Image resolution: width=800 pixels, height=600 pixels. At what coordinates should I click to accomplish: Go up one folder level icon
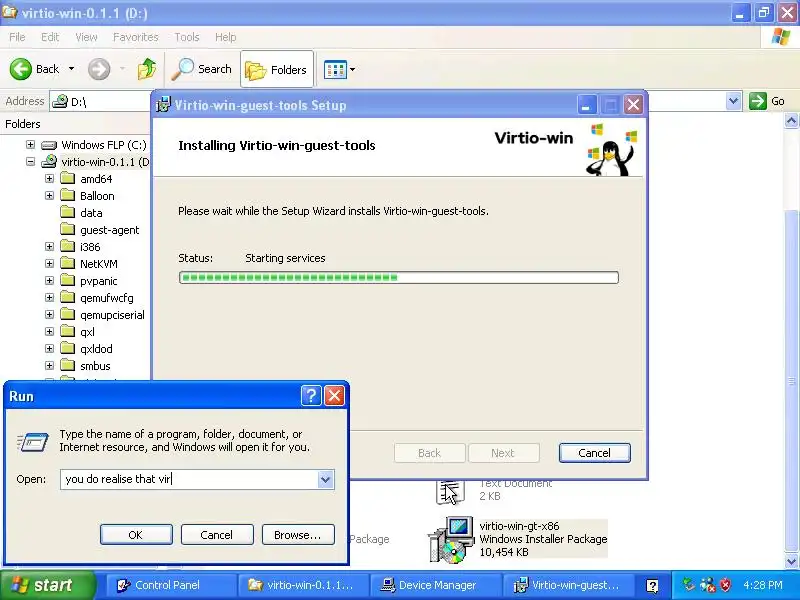[x=147, y=69]
